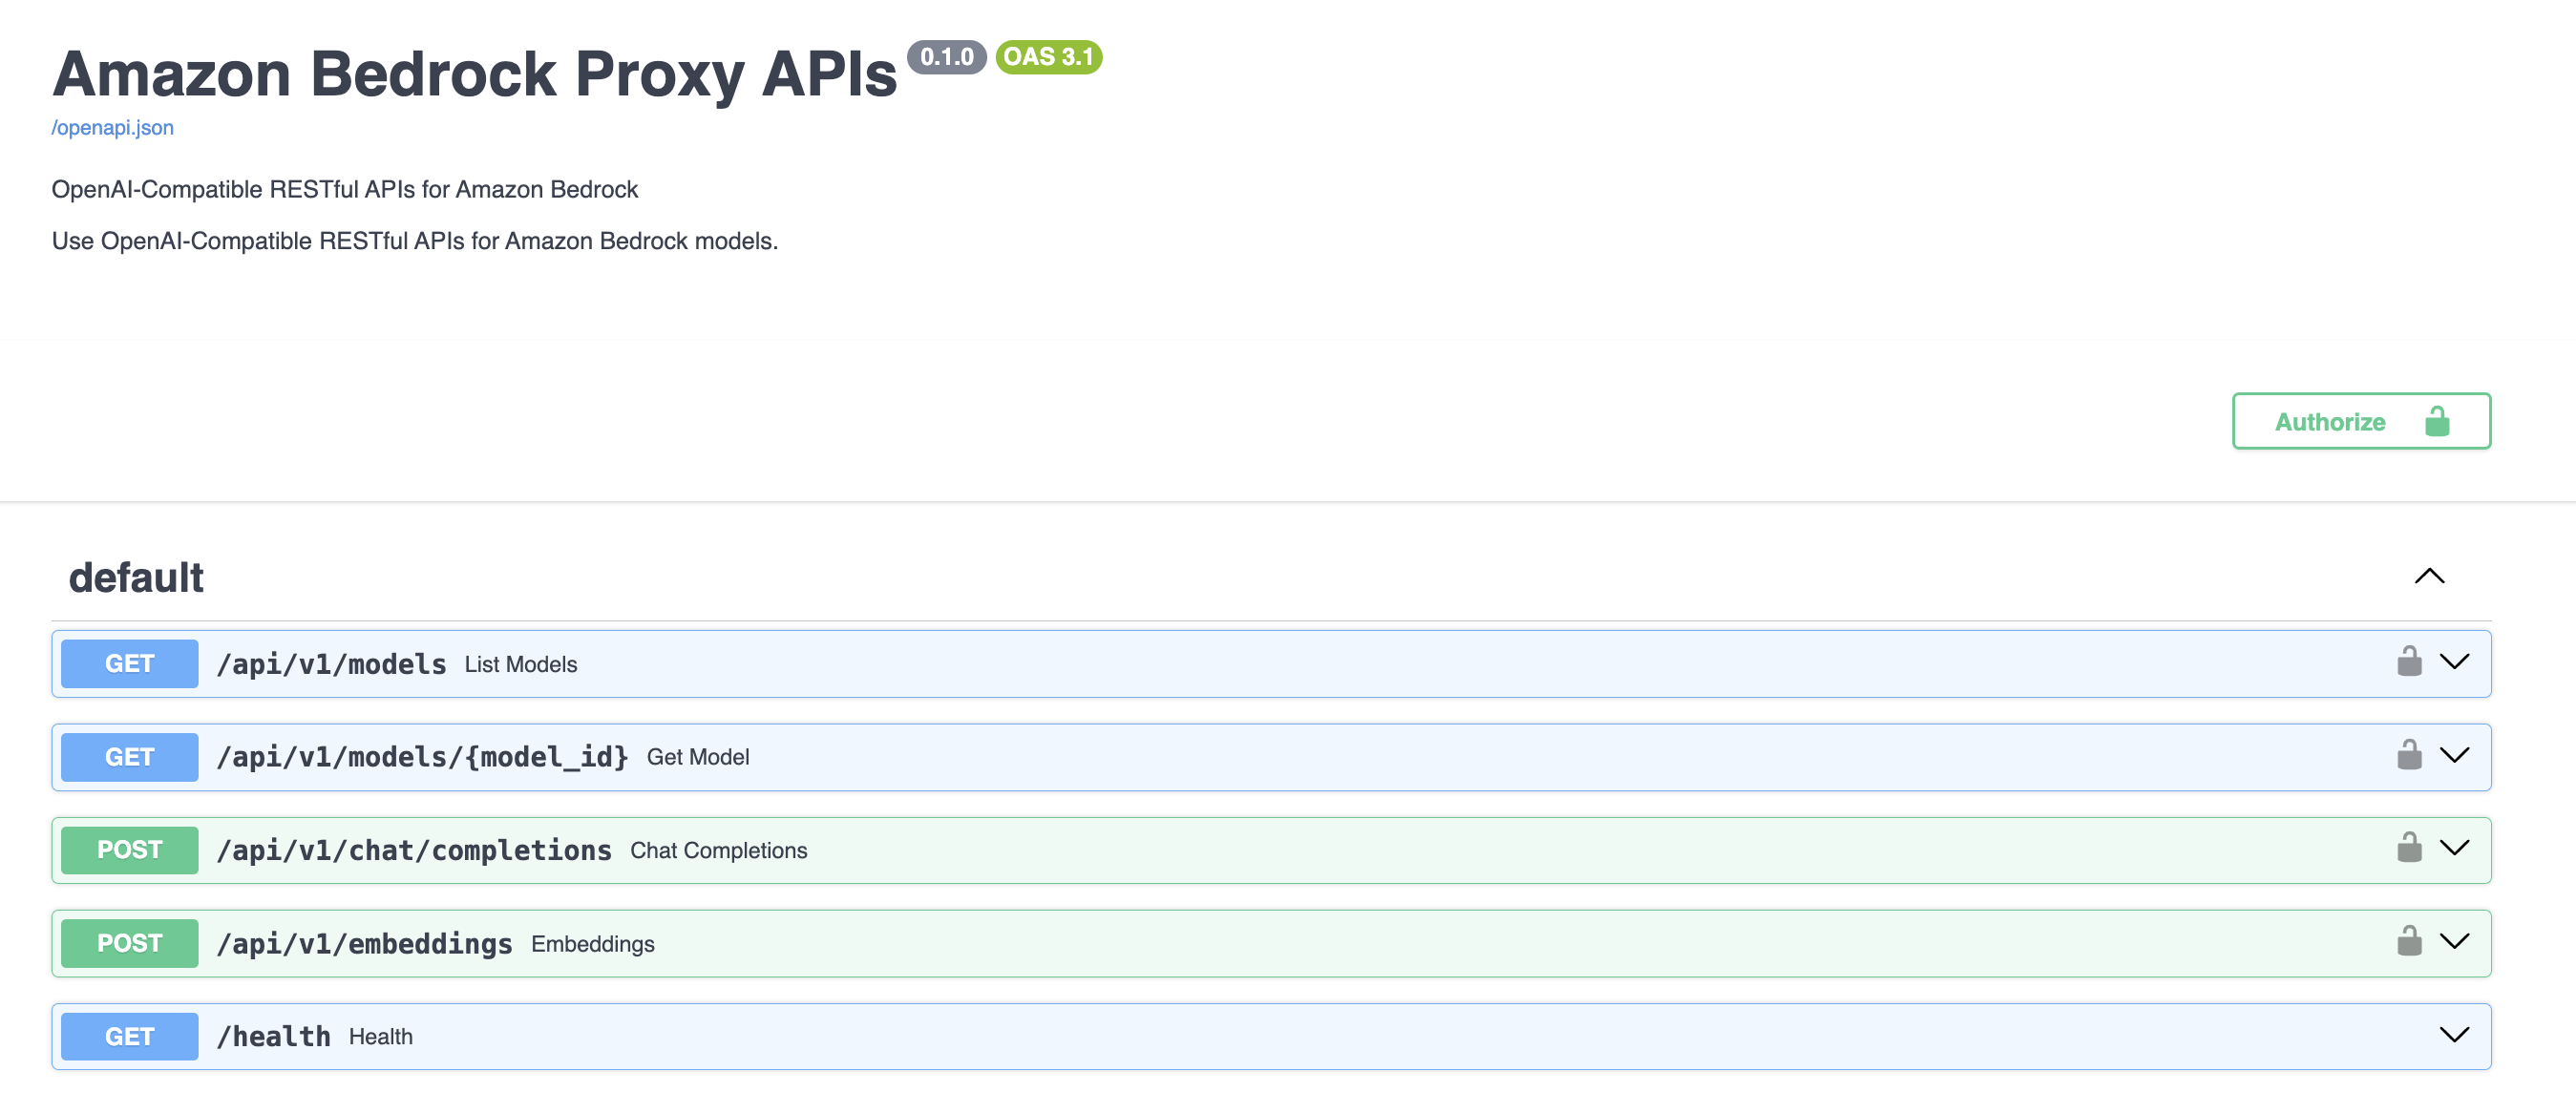Click the lock icon inside the Authorize button
Screen dimensions: 2576x1113
[x=2437, y=422]
